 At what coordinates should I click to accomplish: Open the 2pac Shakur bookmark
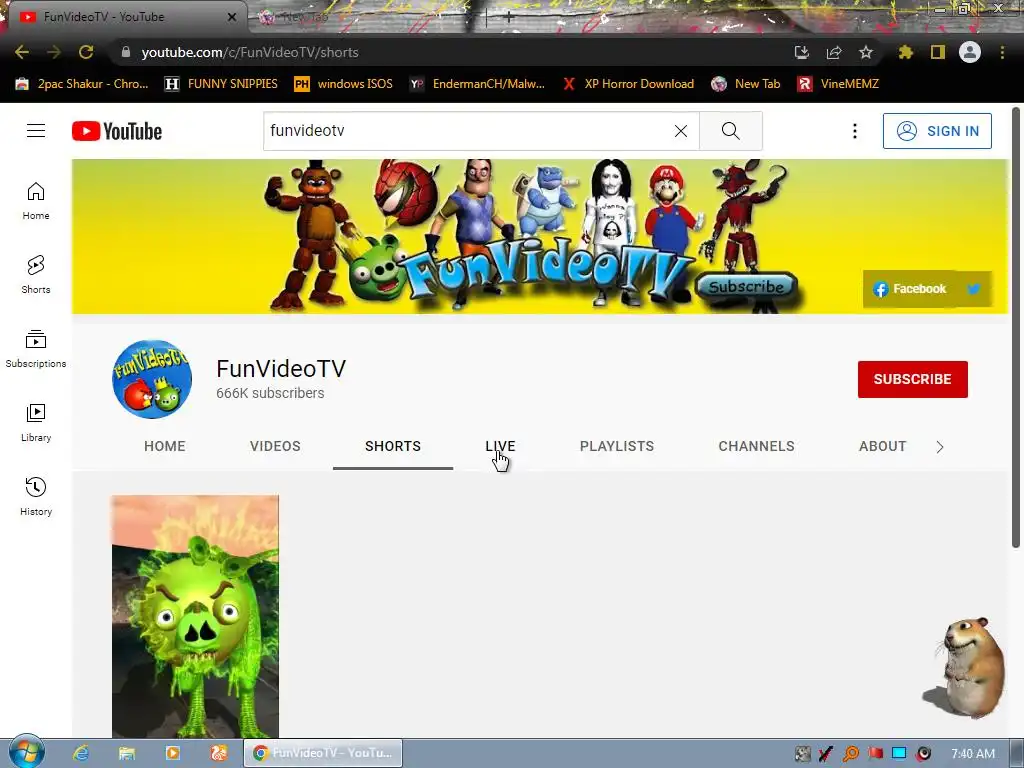point(82,84)
